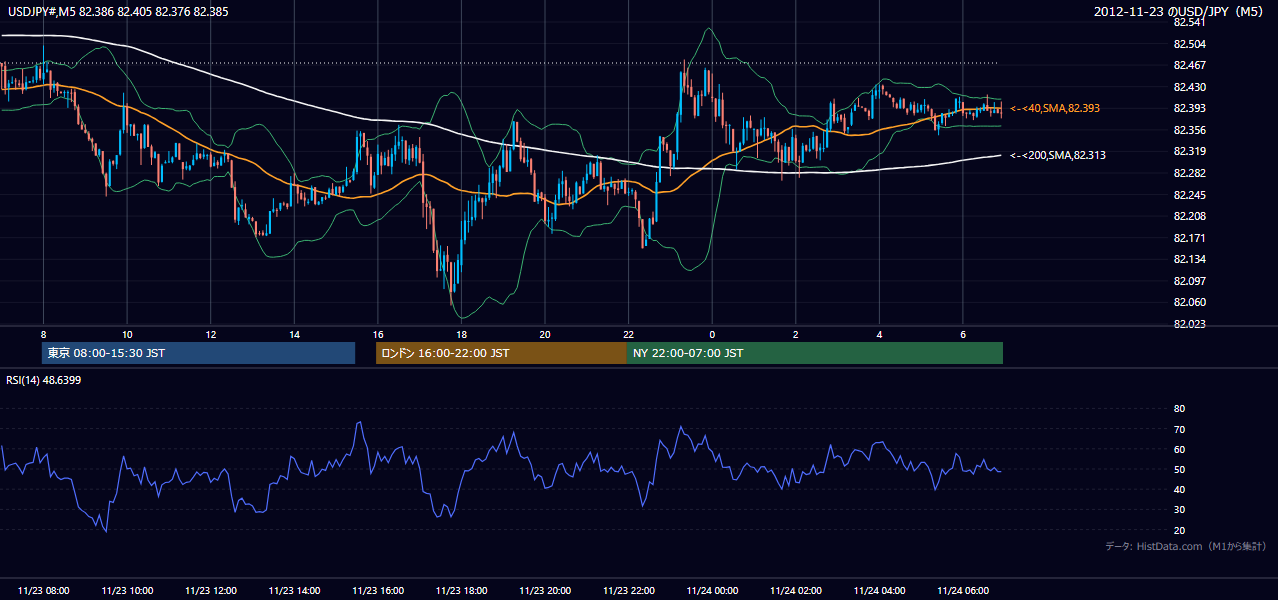Click RSI scale value 80
Viewport: 1278px width, 600px height.
tap(1179, 409)
